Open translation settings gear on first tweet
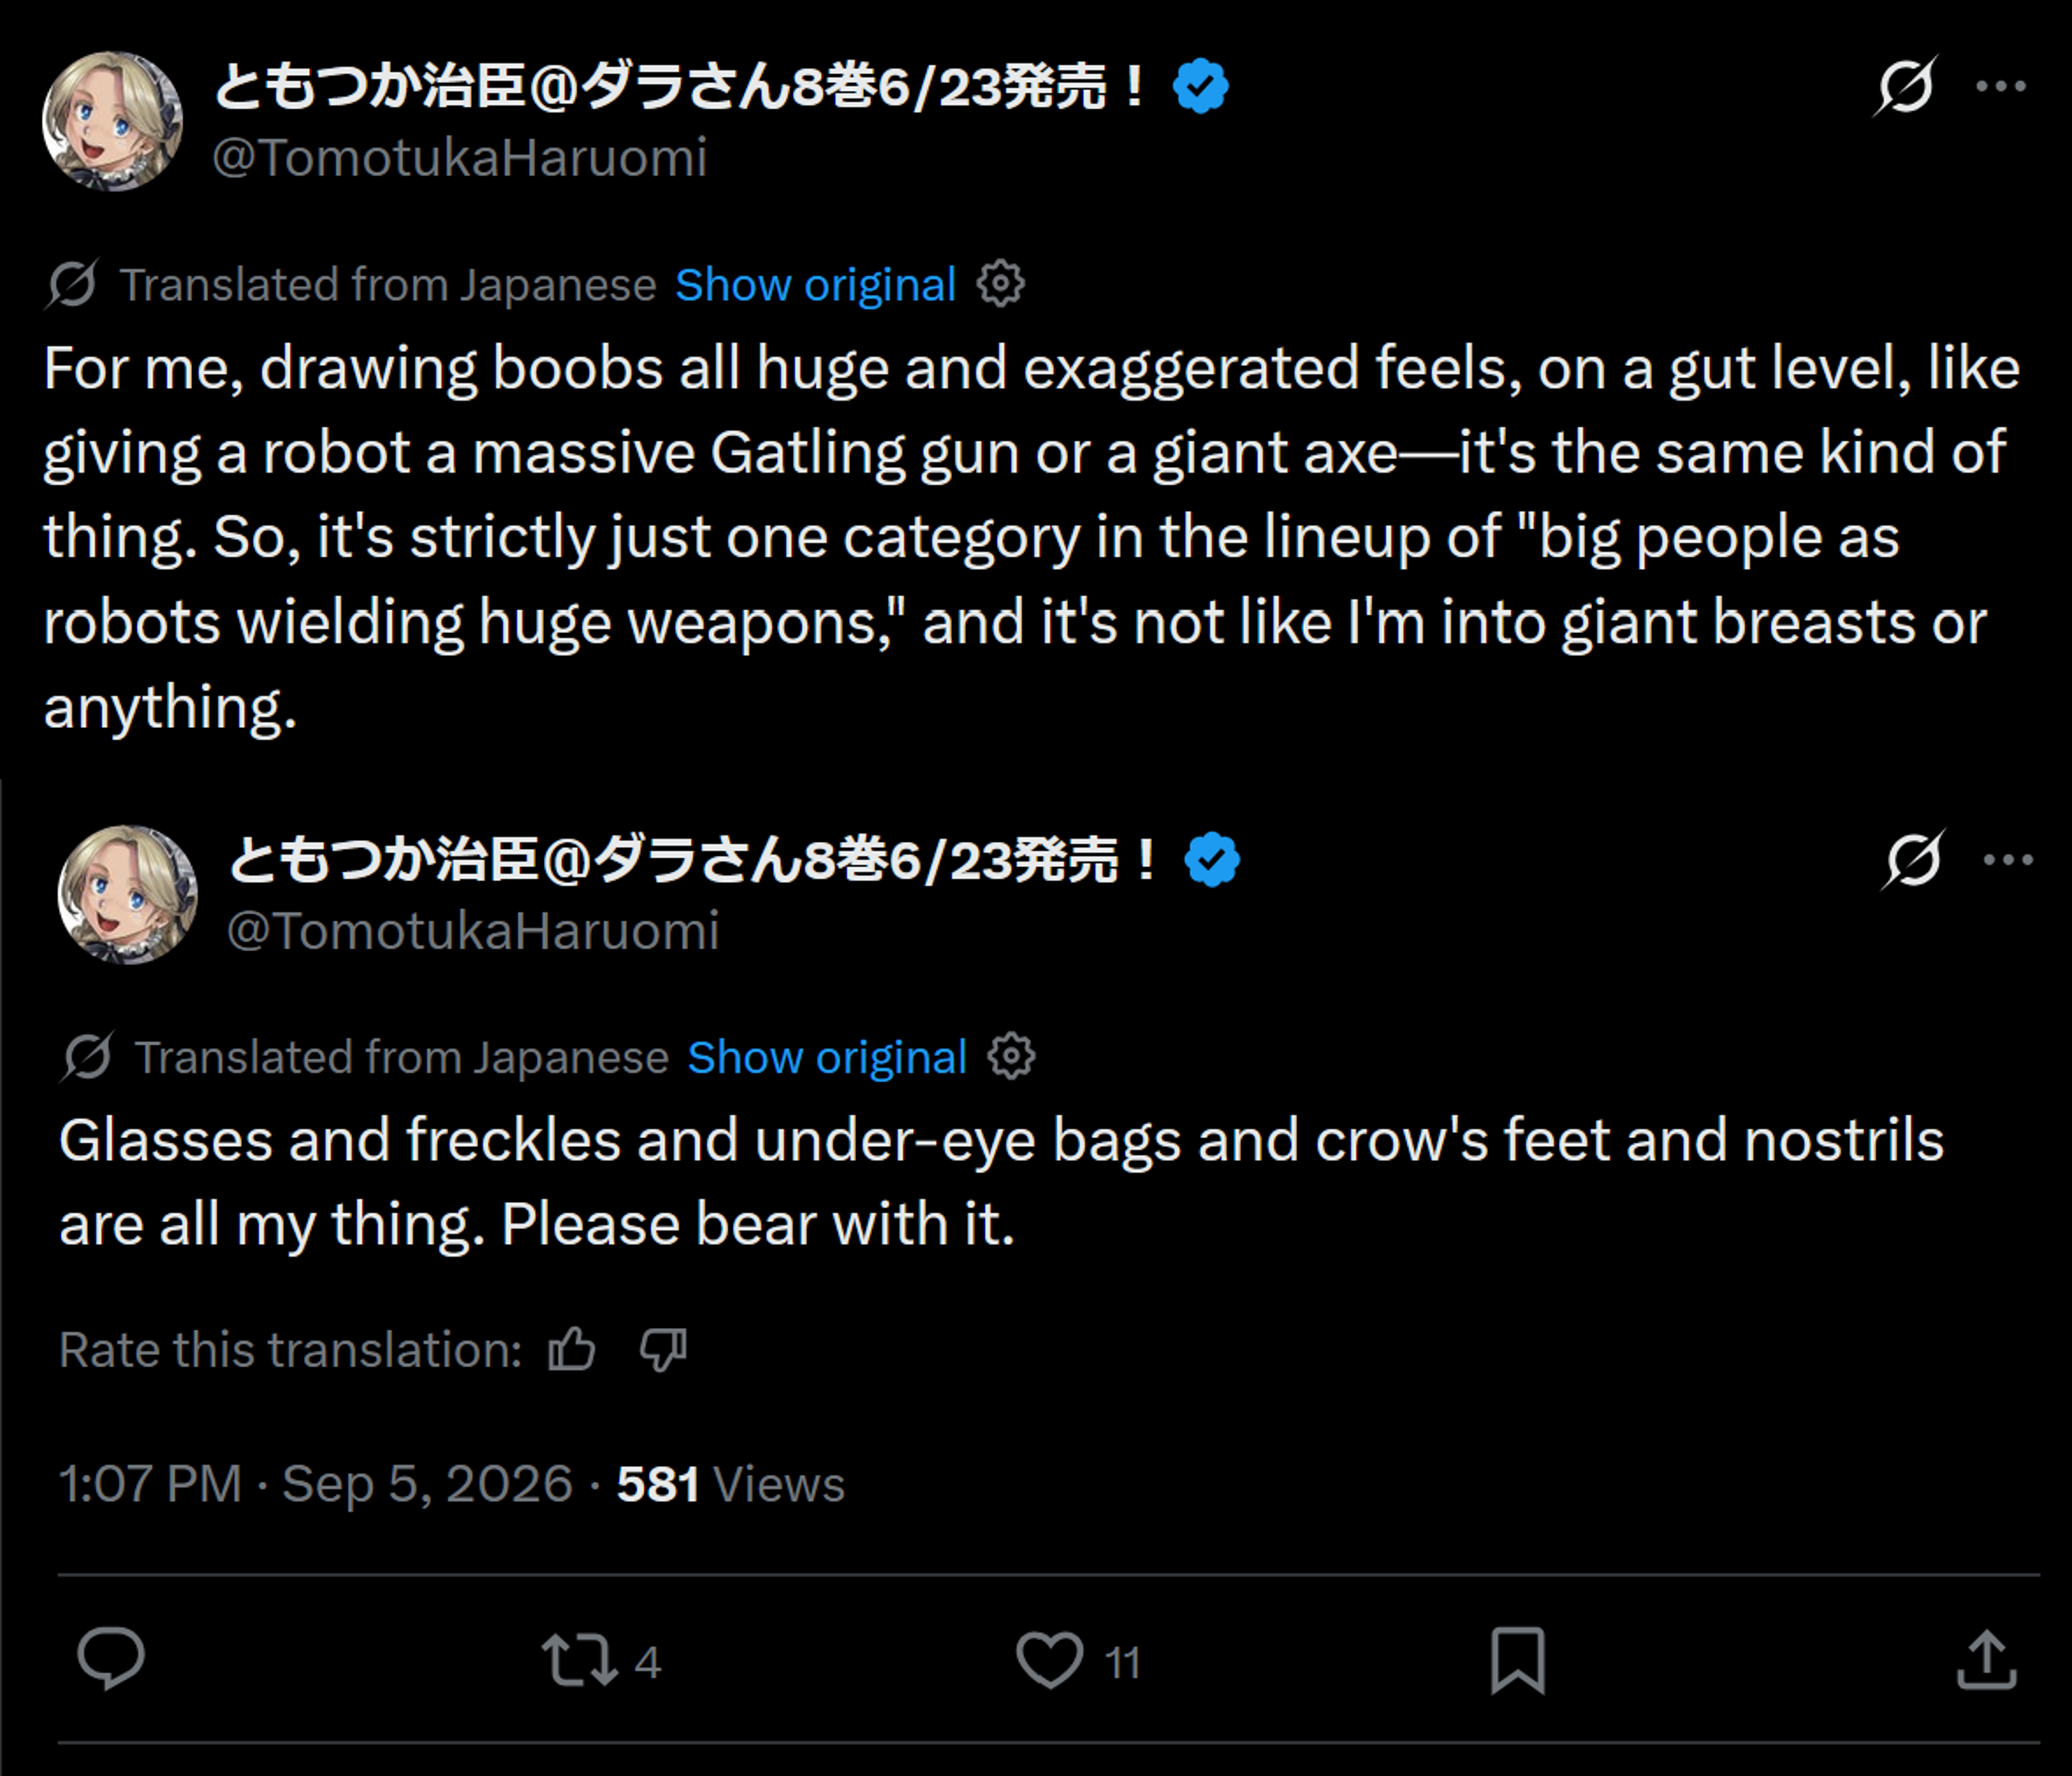 click(1001, 284)
